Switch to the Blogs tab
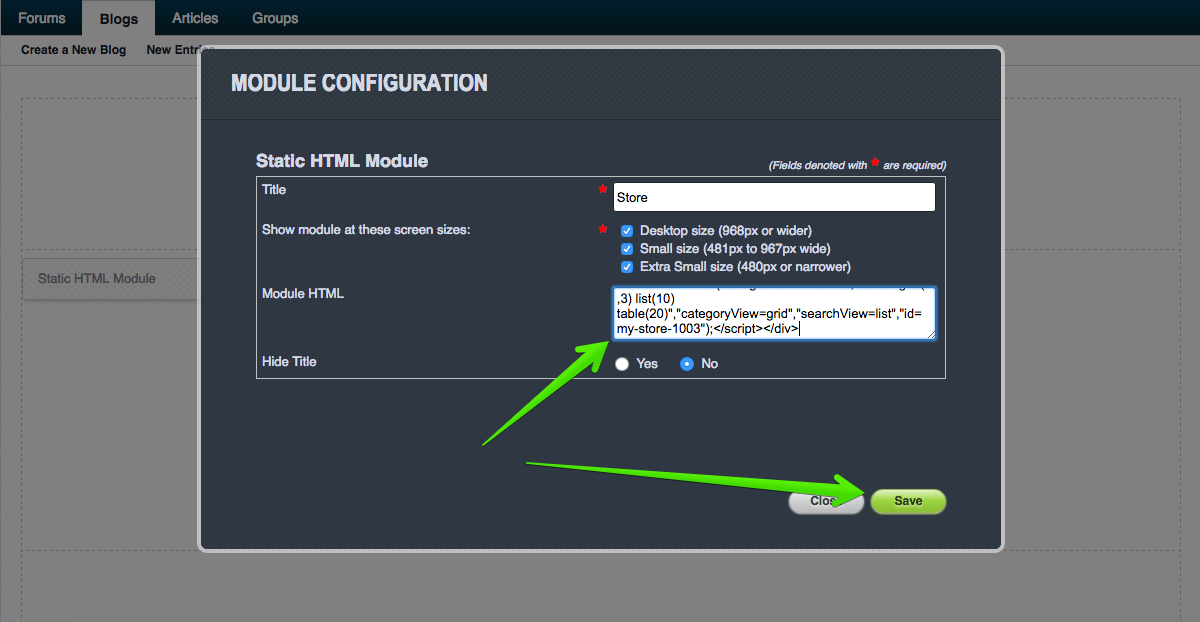 pos(119,18)
